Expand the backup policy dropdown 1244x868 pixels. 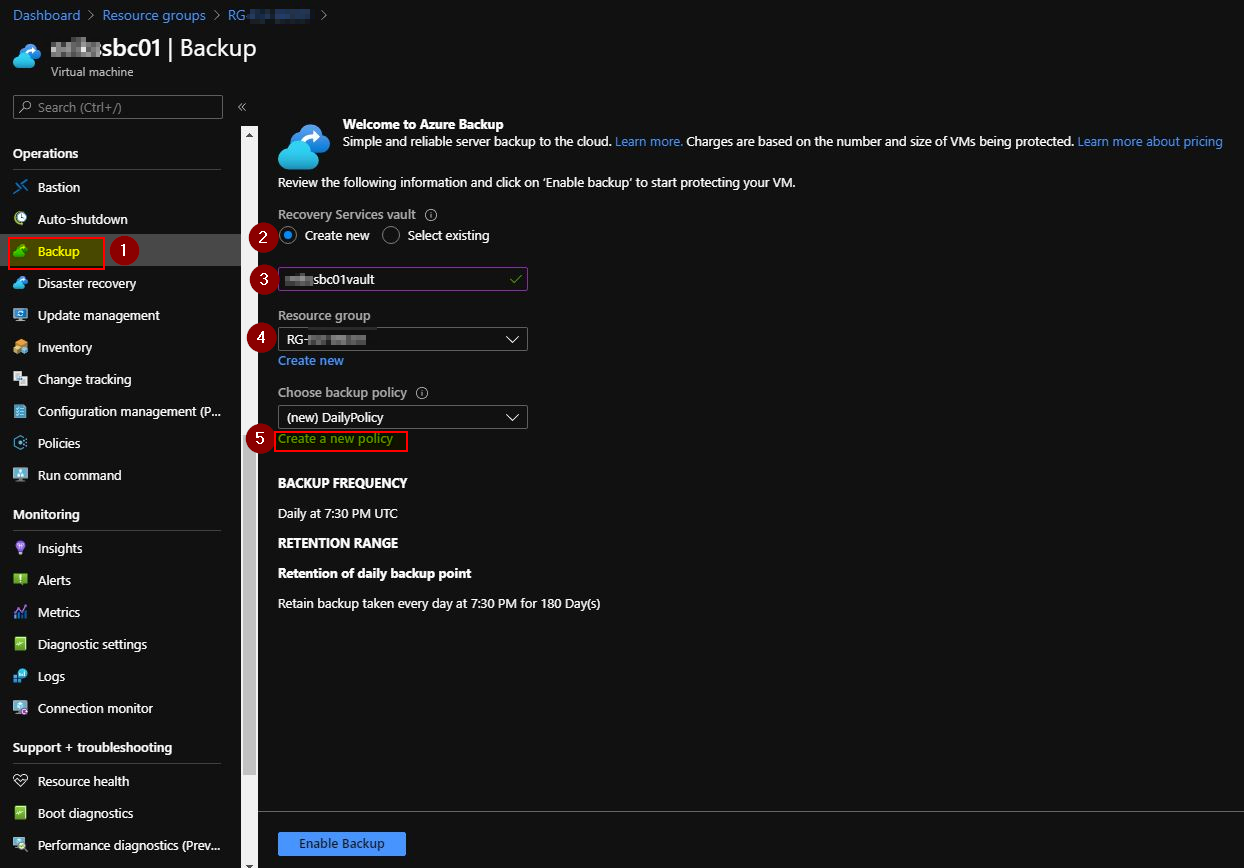pyautogui.click(x=402, y=418)
